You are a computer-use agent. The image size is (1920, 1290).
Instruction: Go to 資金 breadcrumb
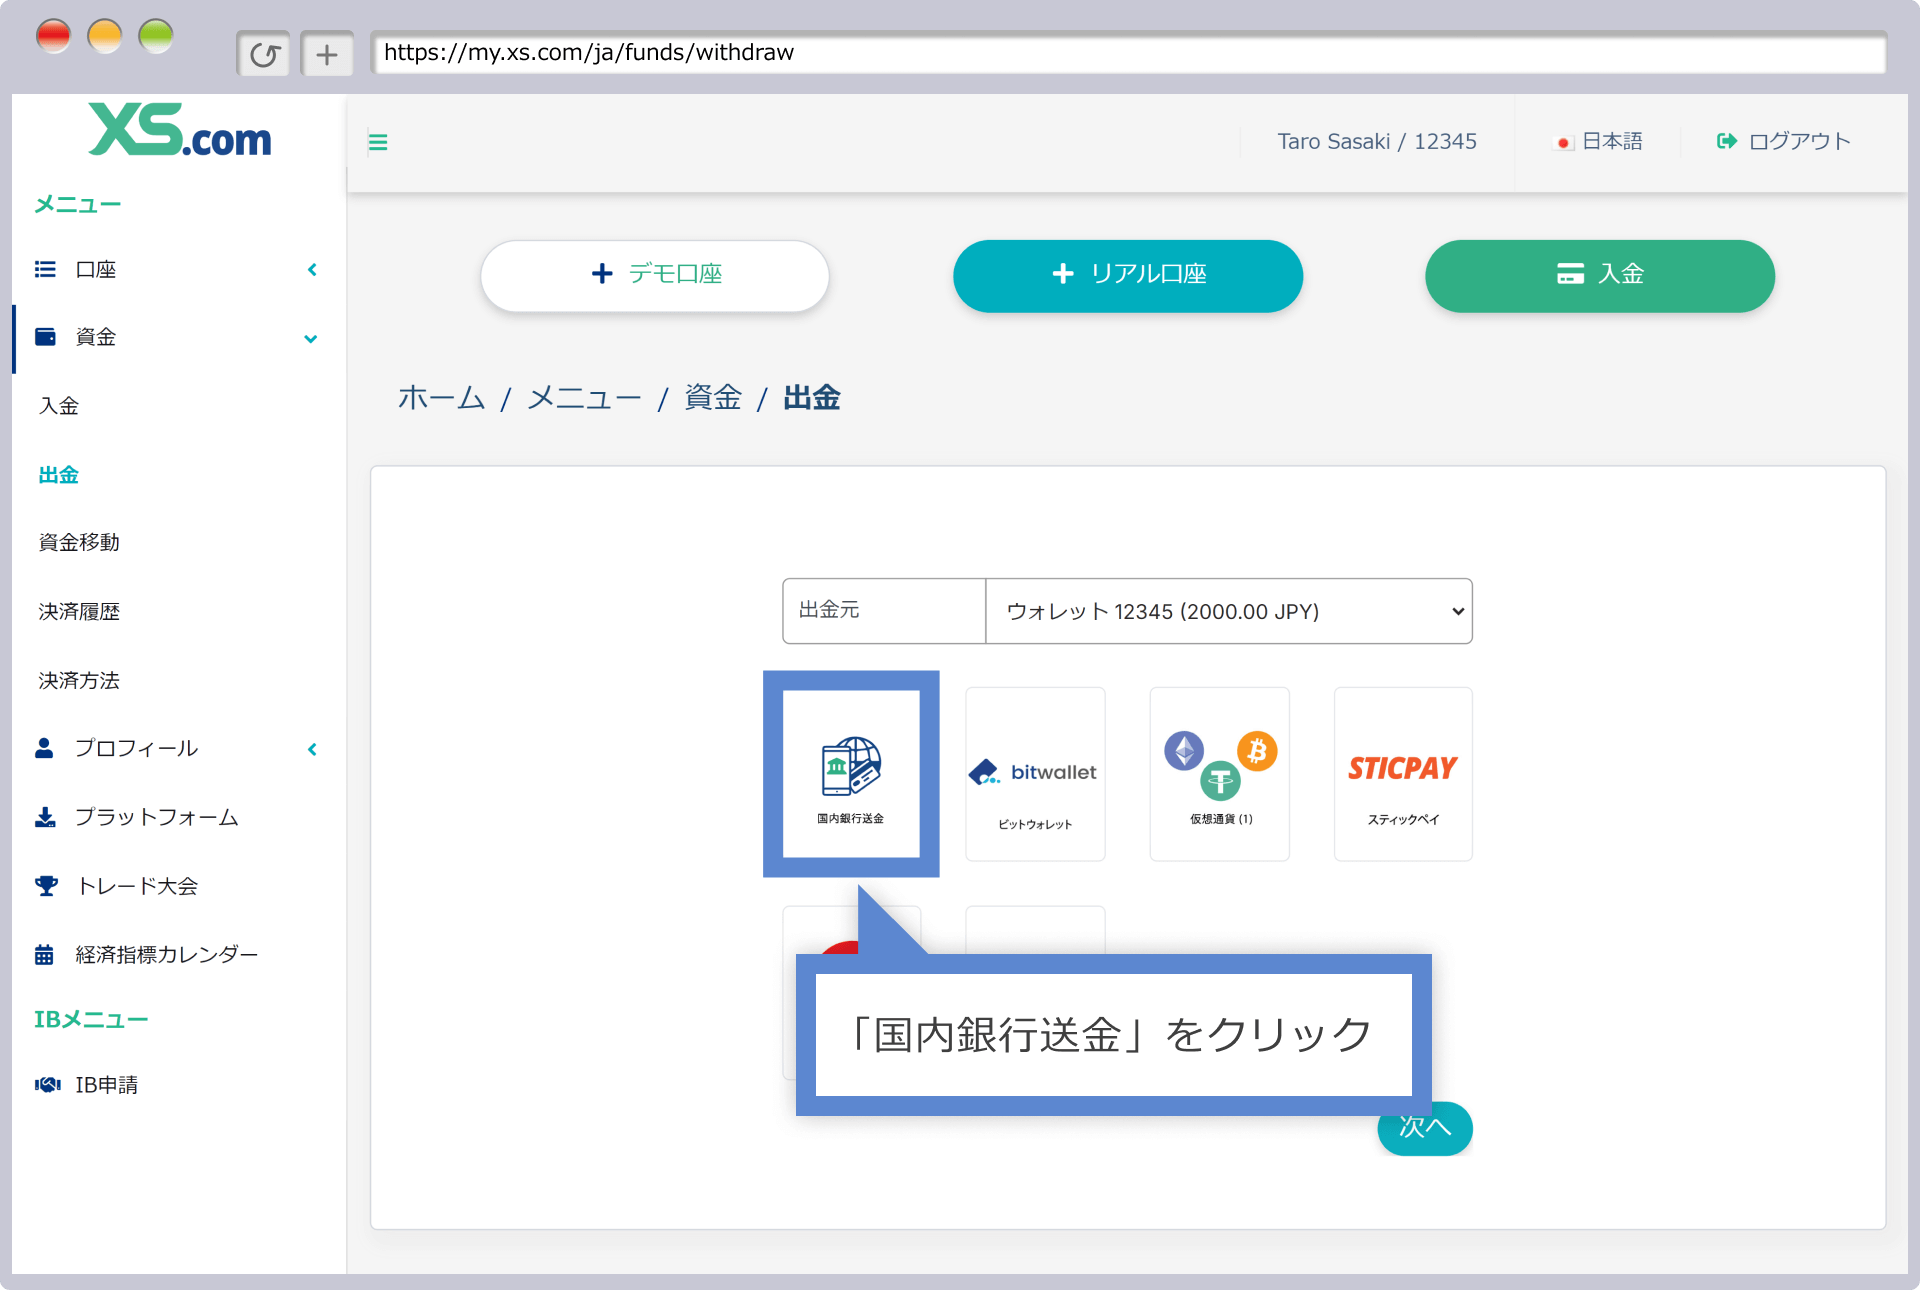713,398
